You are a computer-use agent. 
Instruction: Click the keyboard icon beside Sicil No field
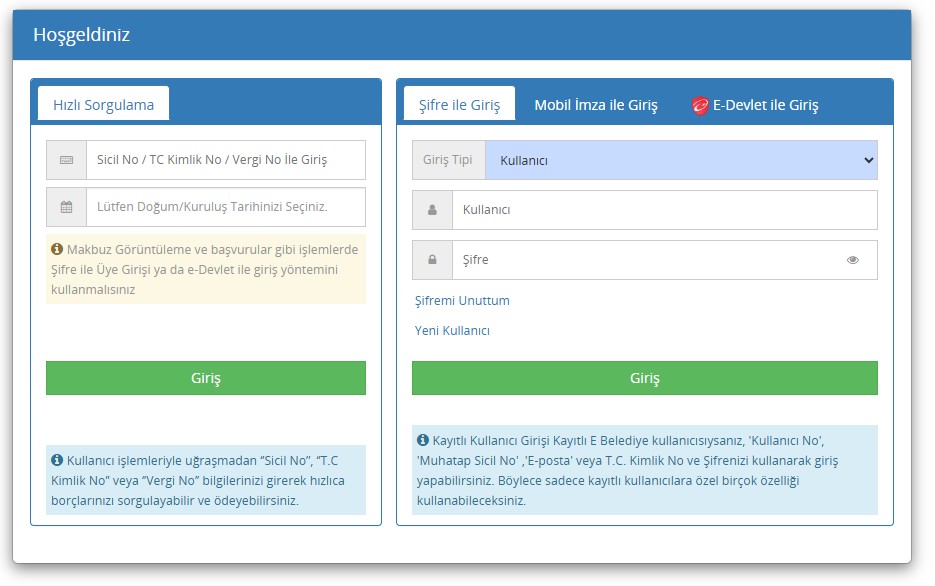pyautogui.click(x=66, y=160)
